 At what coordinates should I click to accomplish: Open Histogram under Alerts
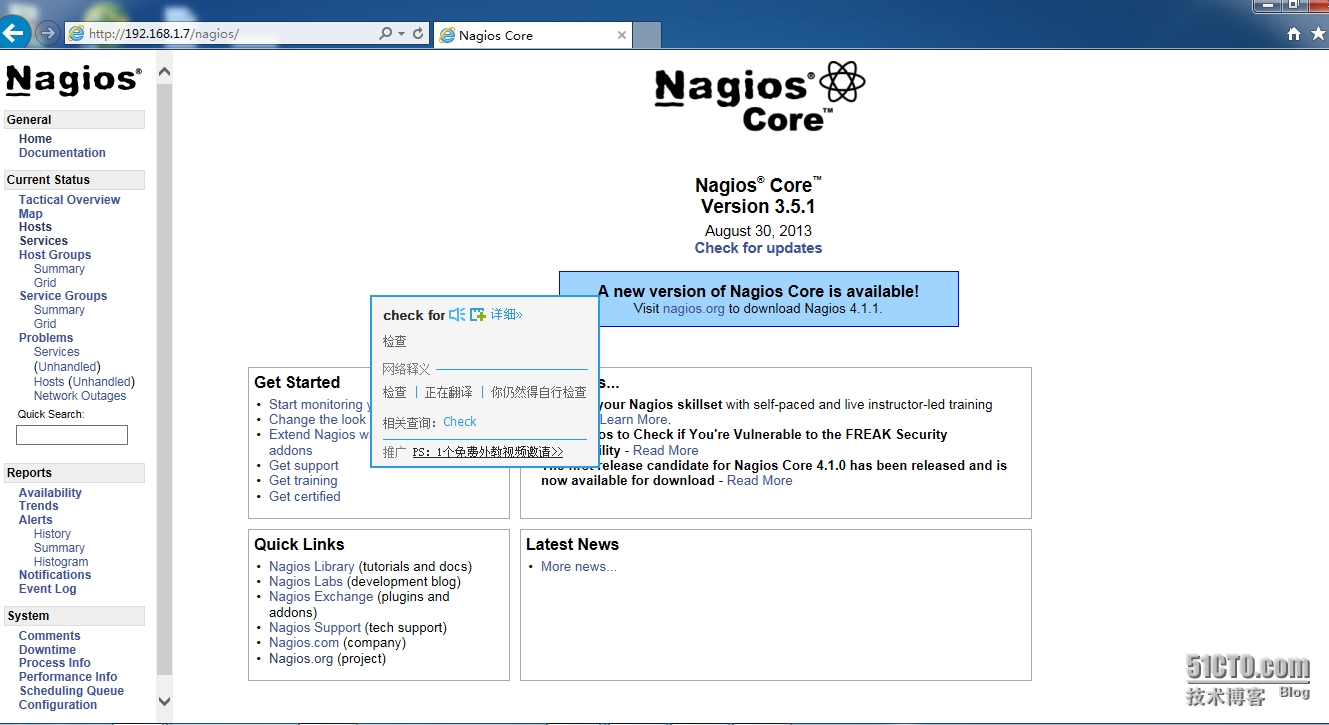(61, 562)
